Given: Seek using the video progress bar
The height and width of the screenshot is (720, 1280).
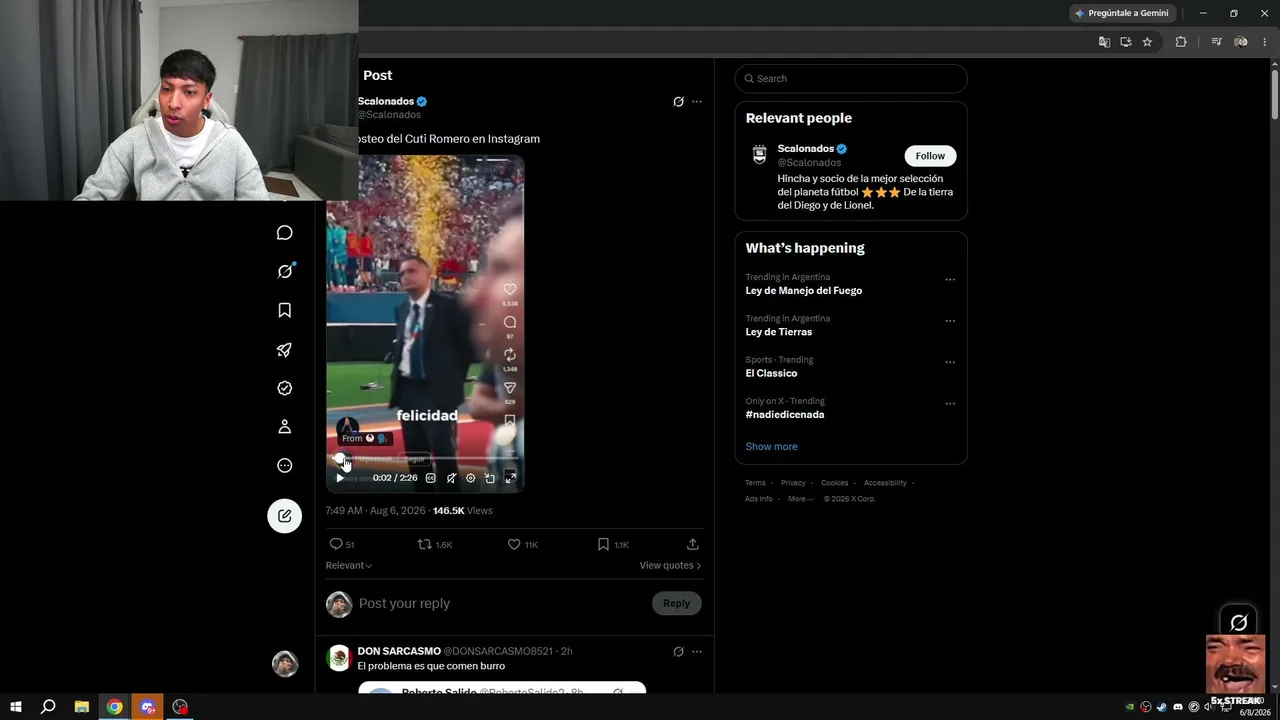Looking at the screenshot, I should (x=424, y=460).
